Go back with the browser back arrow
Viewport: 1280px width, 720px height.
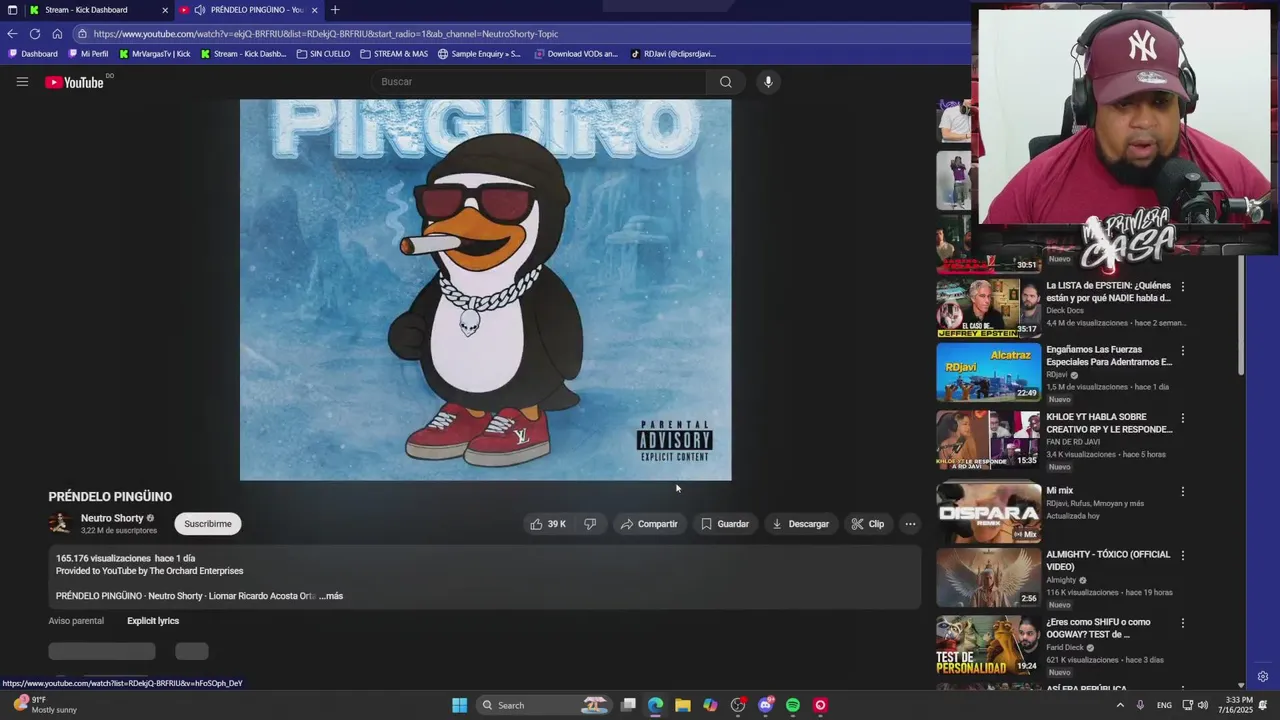(12, 33)
